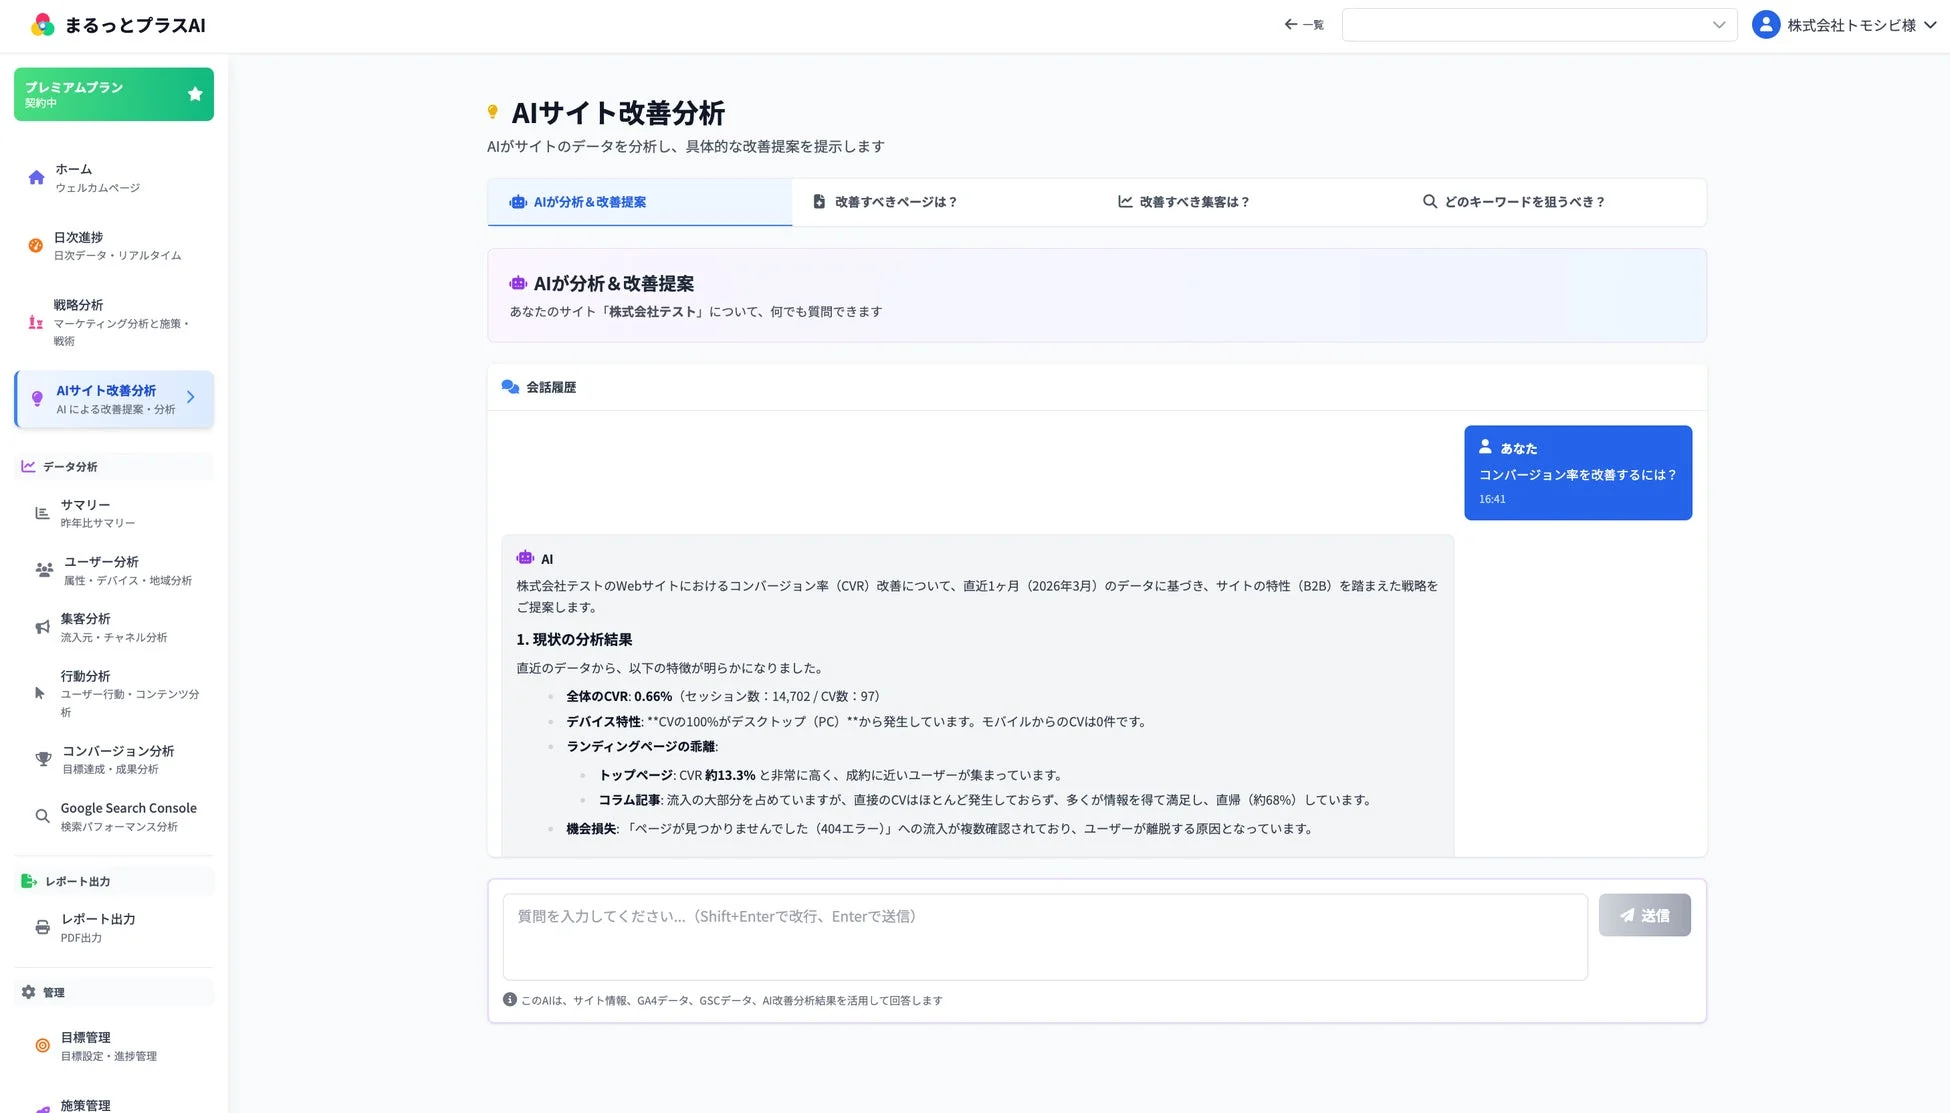Click the まるっとプラスAI logo
Viewport: 1950px width, 1113px height.
tap(117, 24)
